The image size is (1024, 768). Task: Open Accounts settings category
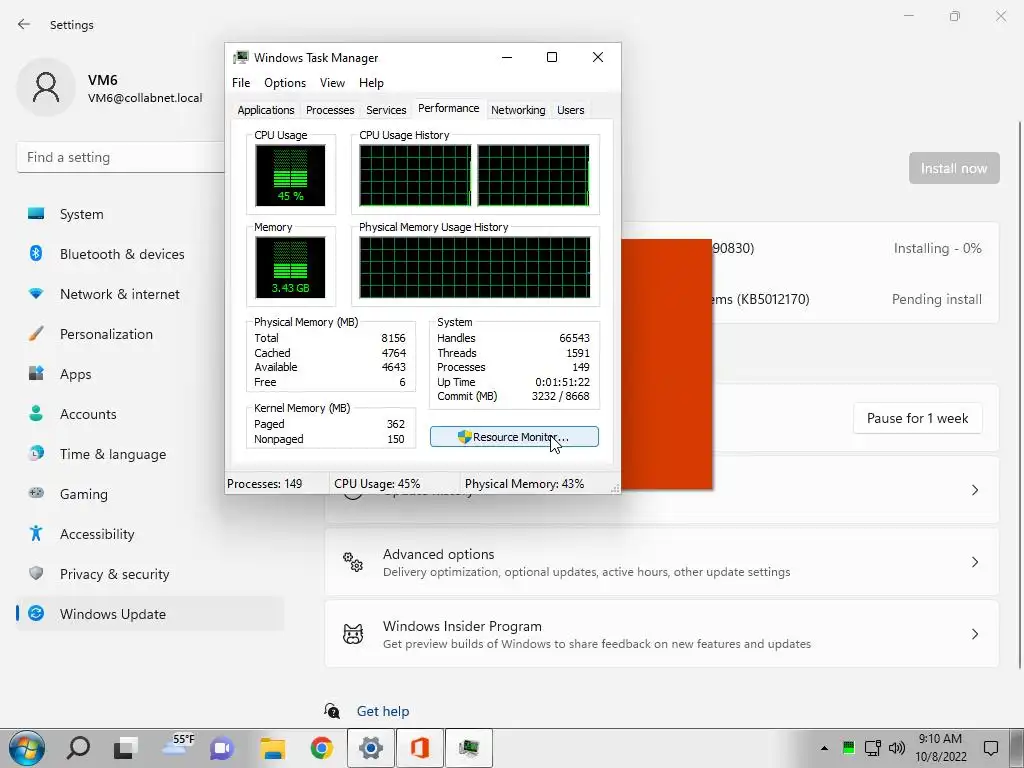click(150, 414)
